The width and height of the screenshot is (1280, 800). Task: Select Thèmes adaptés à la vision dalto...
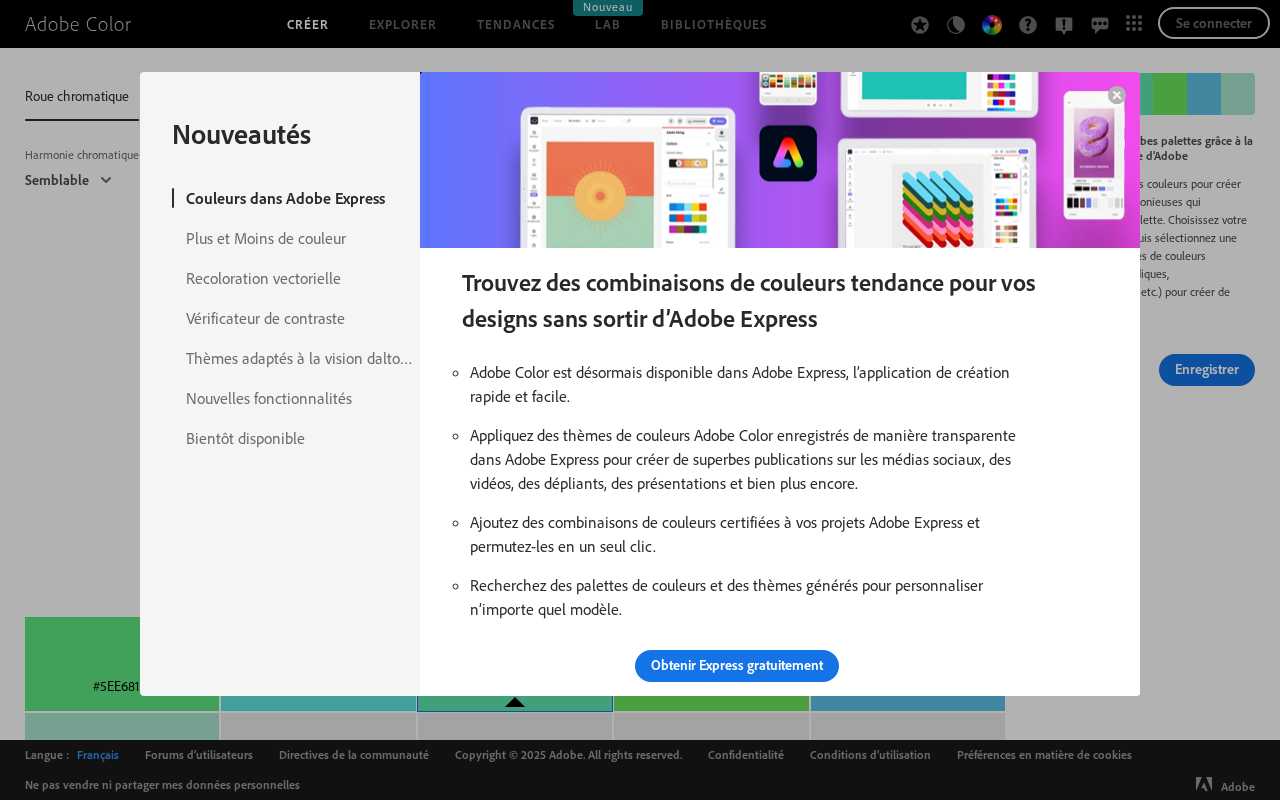point(298,358)
